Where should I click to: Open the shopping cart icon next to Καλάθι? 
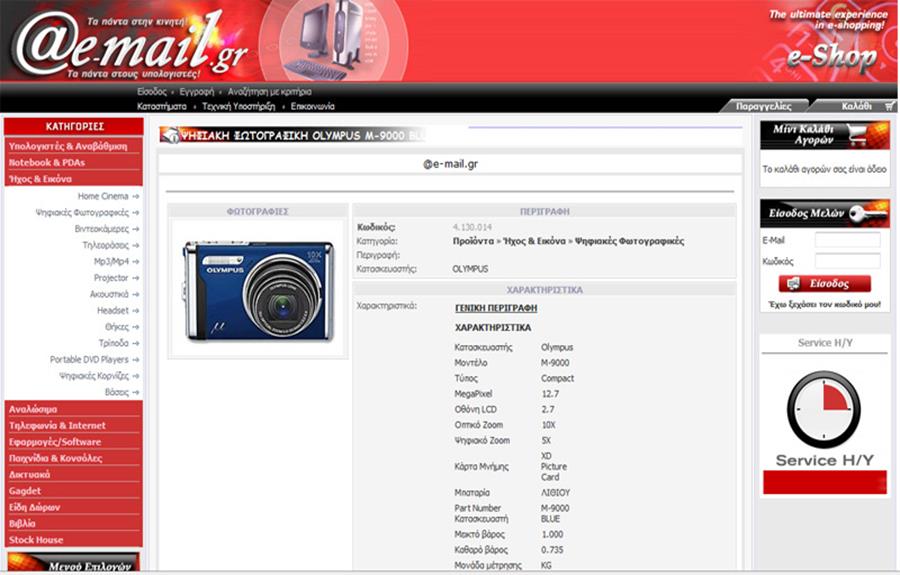click(x=890, y=106)
